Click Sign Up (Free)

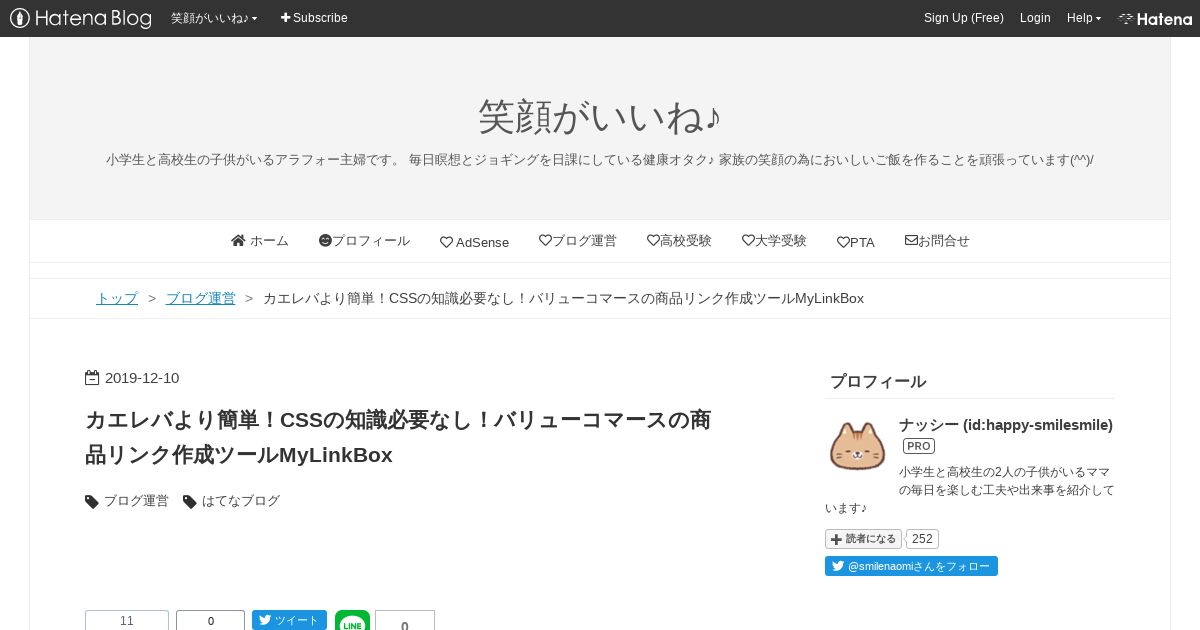(963, 18)
